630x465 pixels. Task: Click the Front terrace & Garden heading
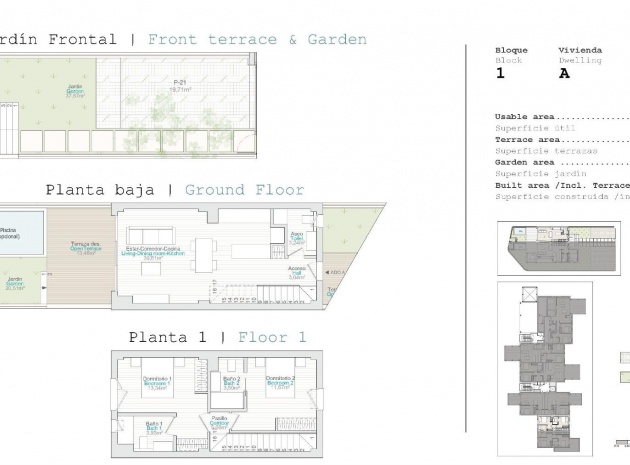[257, 40]
